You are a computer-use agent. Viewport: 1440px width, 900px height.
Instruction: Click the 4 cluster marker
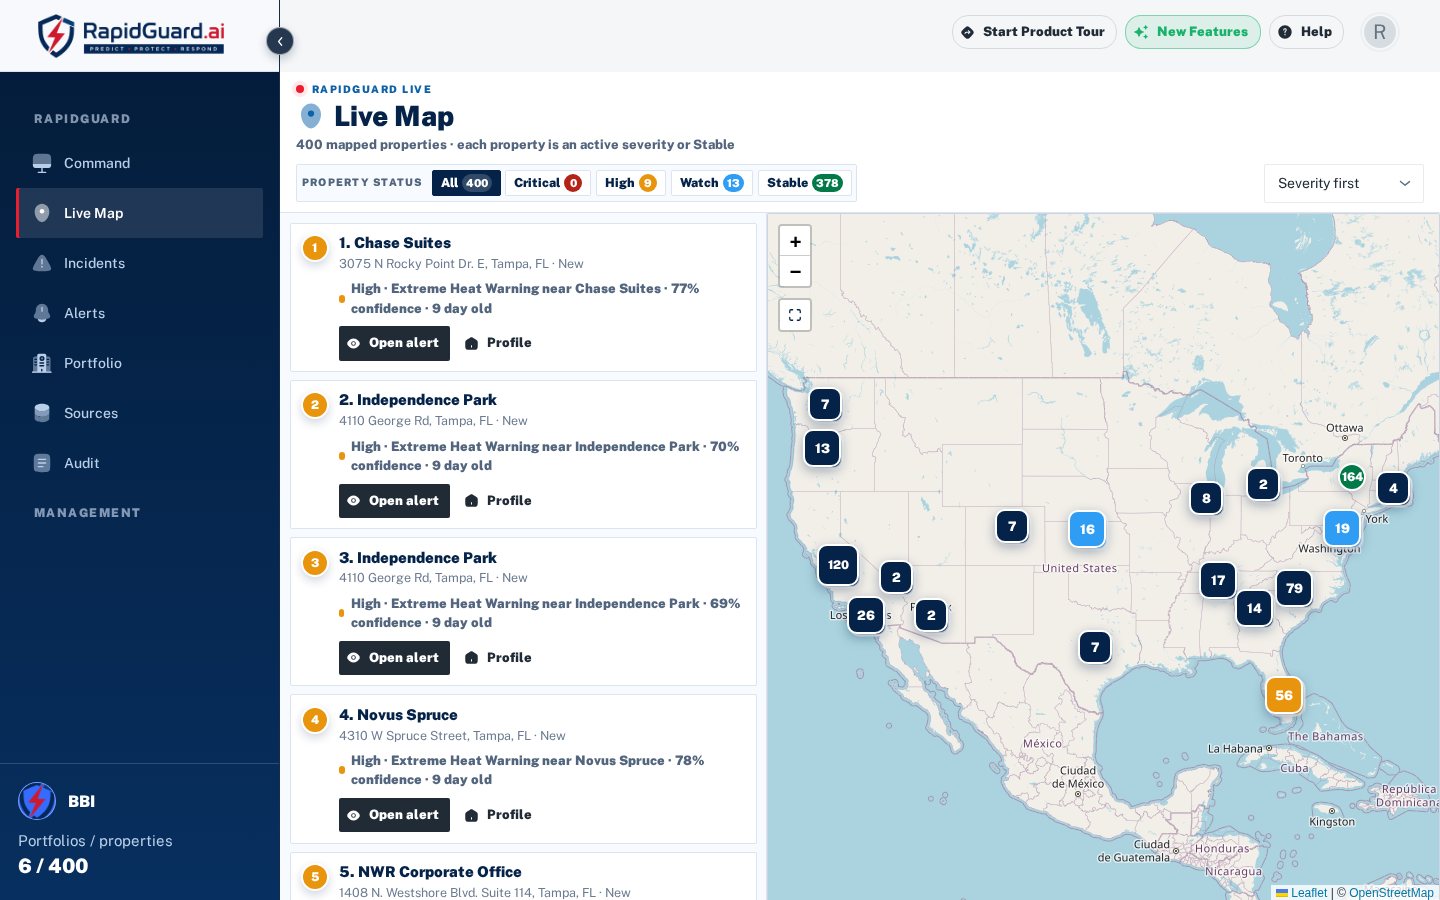[1393, 488]
